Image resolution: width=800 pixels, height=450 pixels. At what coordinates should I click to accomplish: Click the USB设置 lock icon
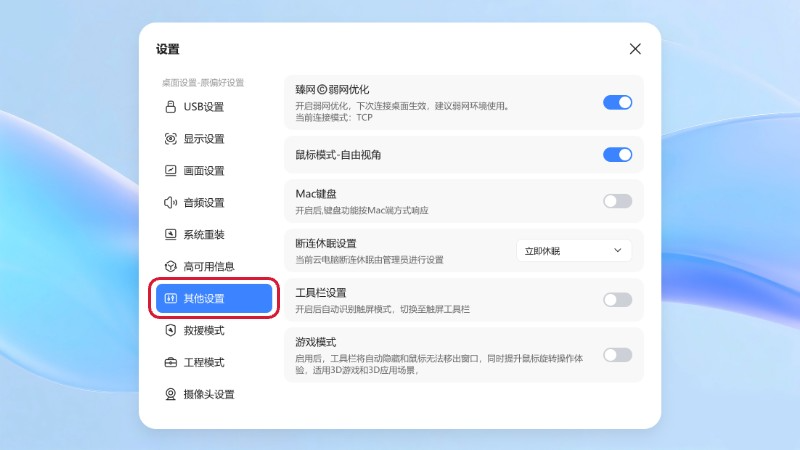[x=170, y=107]
